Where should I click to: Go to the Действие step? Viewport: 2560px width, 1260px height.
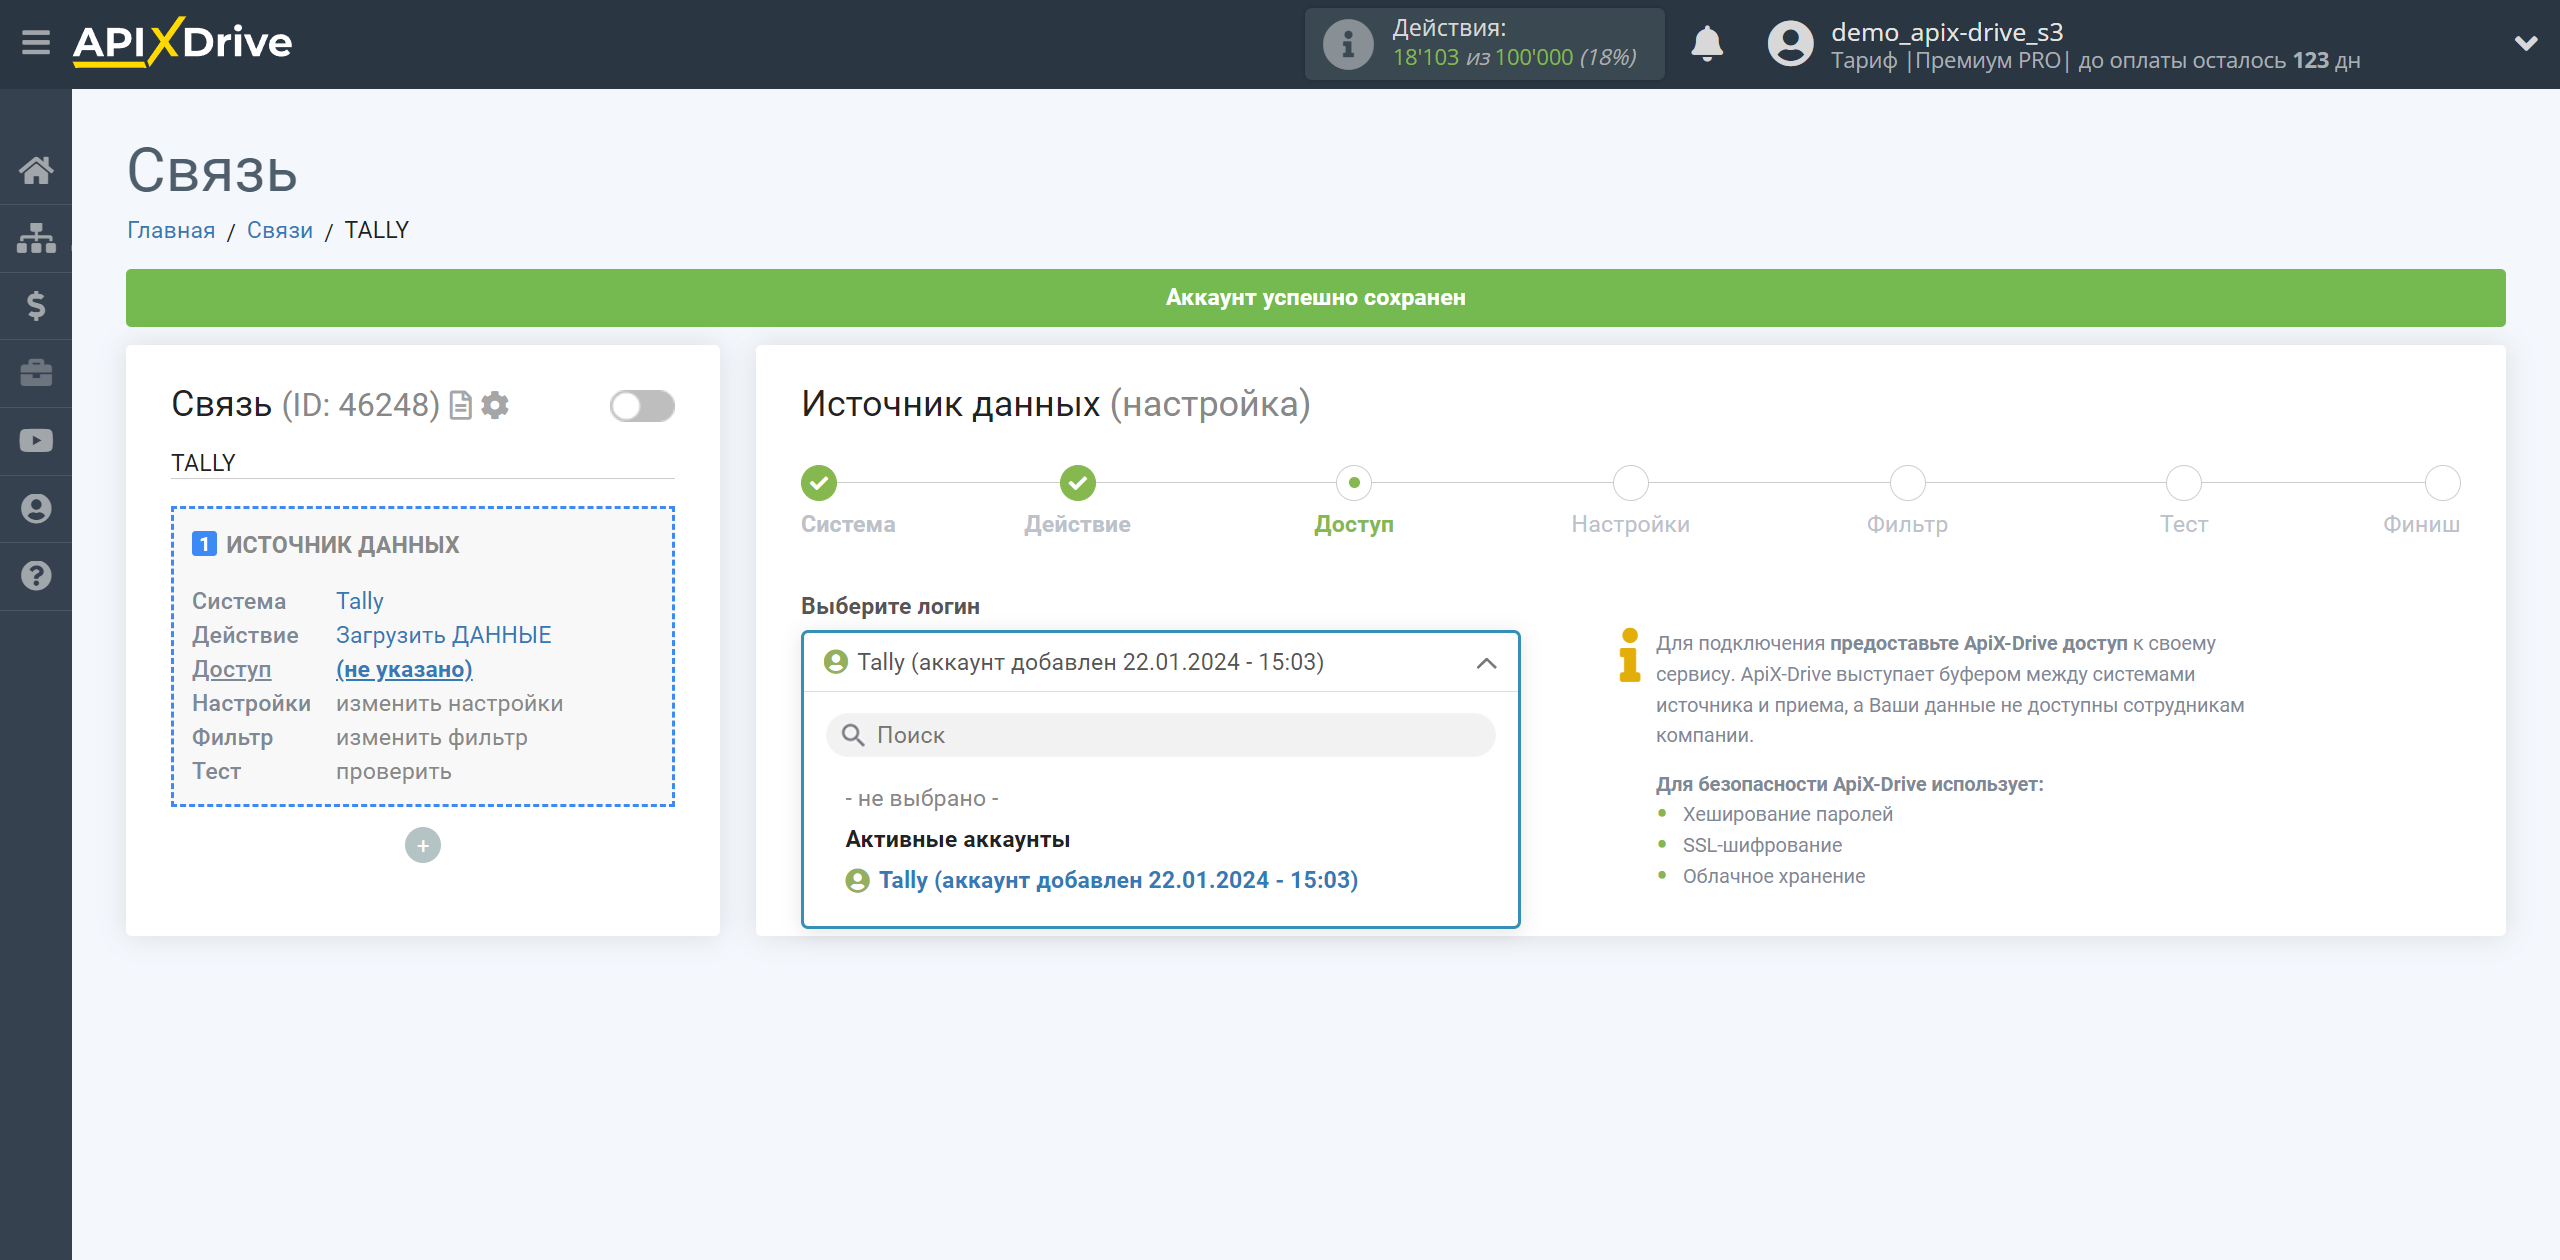1078,484
